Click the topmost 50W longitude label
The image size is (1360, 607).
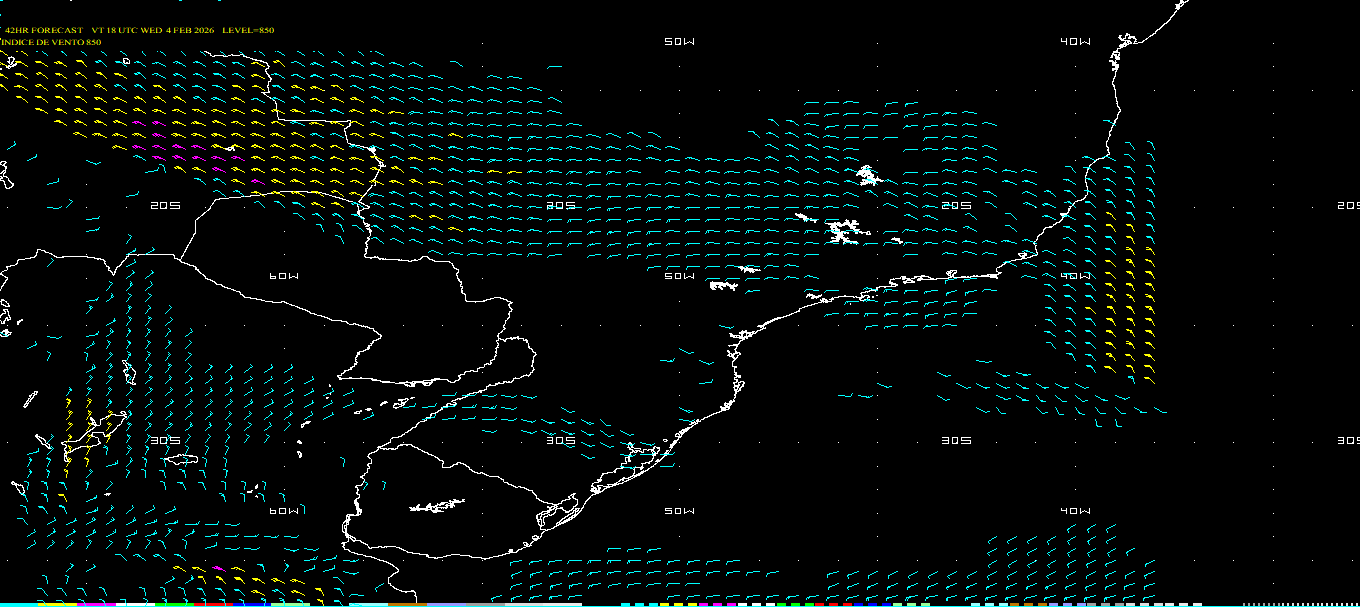click(679, 41)
